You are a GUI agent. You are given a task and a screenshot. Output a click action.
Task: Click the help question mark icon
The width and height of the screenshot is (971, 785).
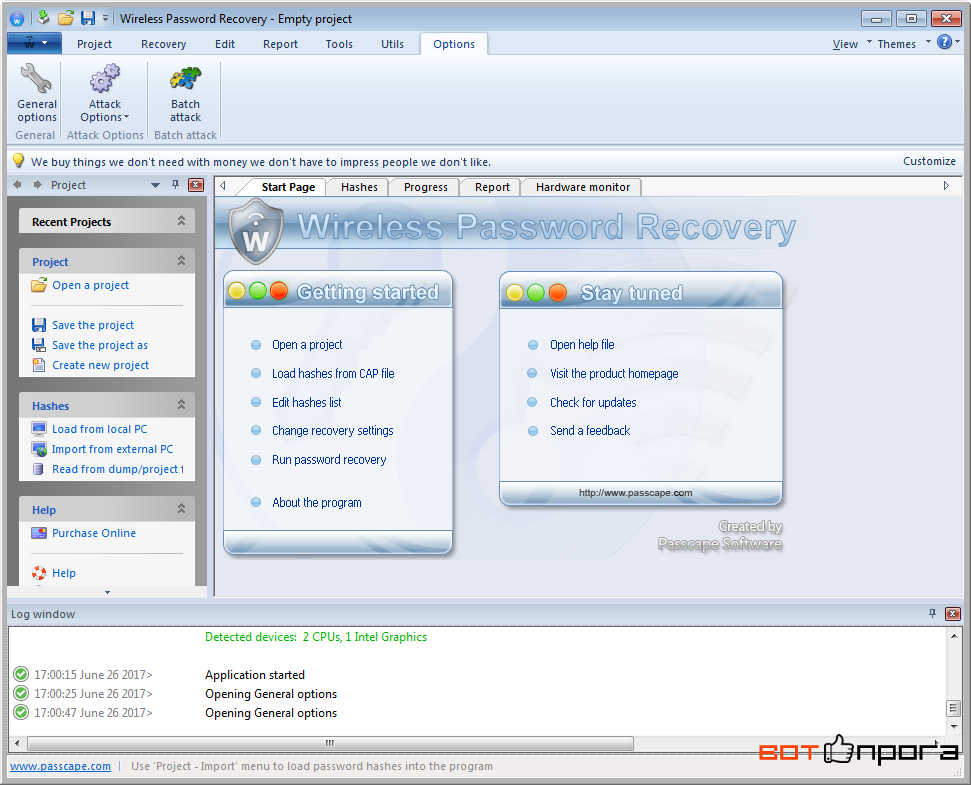944,42
